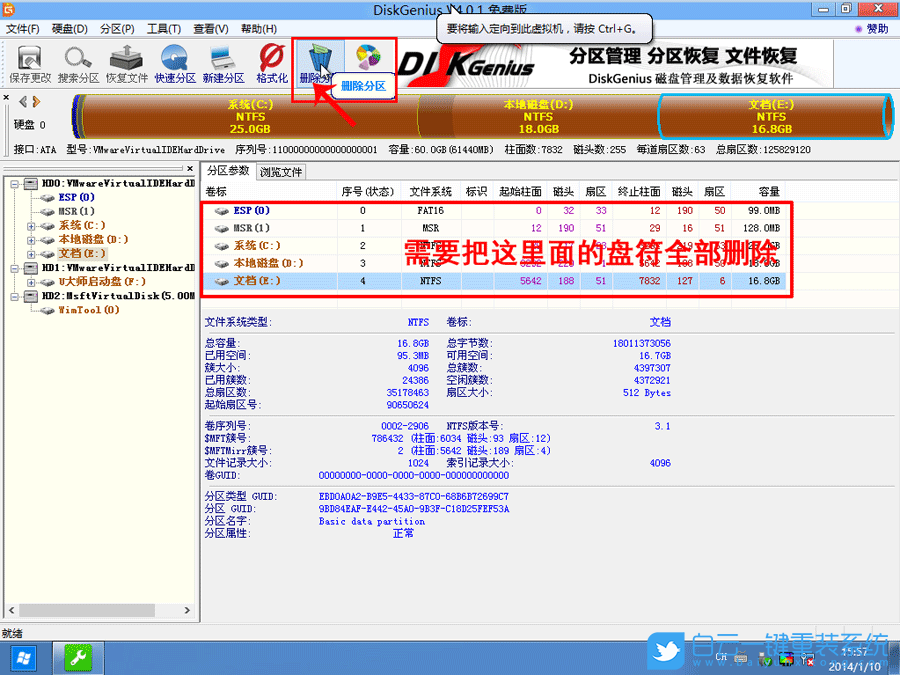Open the 搜索分区 (Search Partition) tool
Image resolution: width=900 pixels, height=675 pixels.
click(78, 62)
